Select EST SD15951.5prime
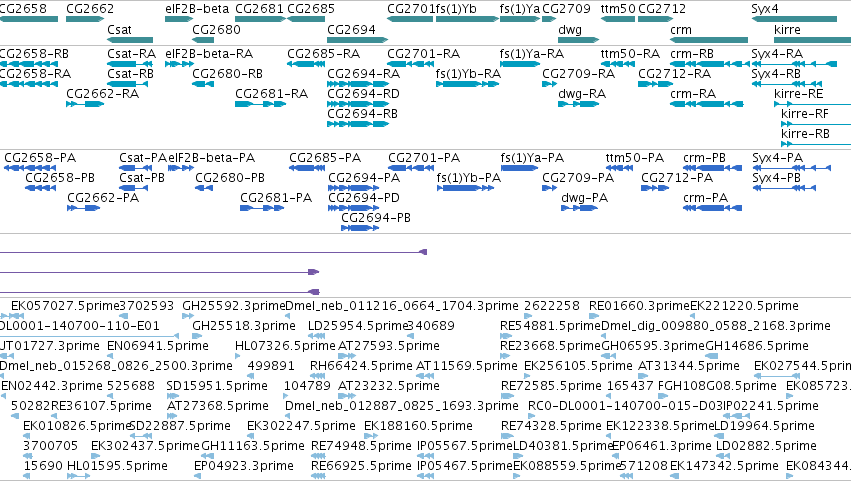Image resolution: width=851 pixels, height=481 pixels. [172, 396]
